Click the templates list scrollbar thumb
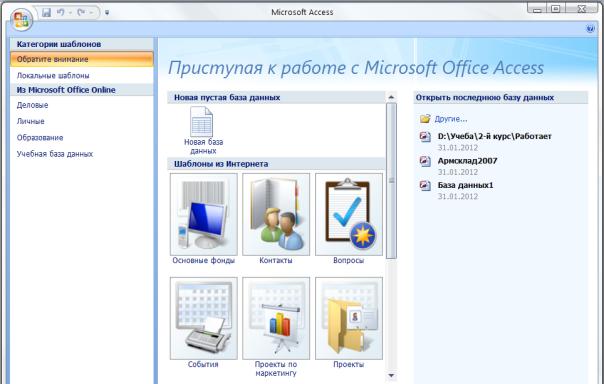 pyautogui.click(x=391, y=181)
